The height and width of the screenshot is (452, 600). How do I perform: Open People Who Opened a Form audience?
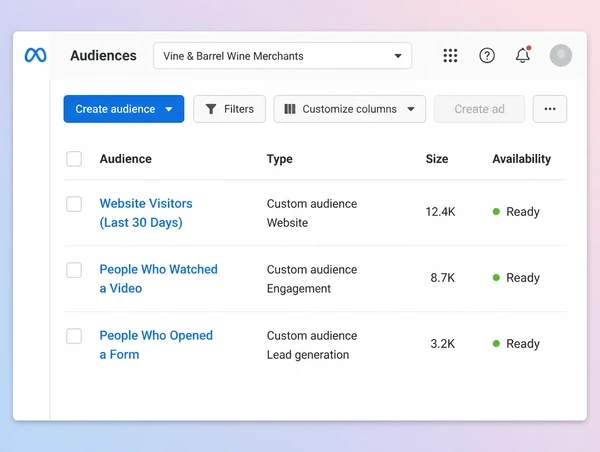[x=156, y=345]
